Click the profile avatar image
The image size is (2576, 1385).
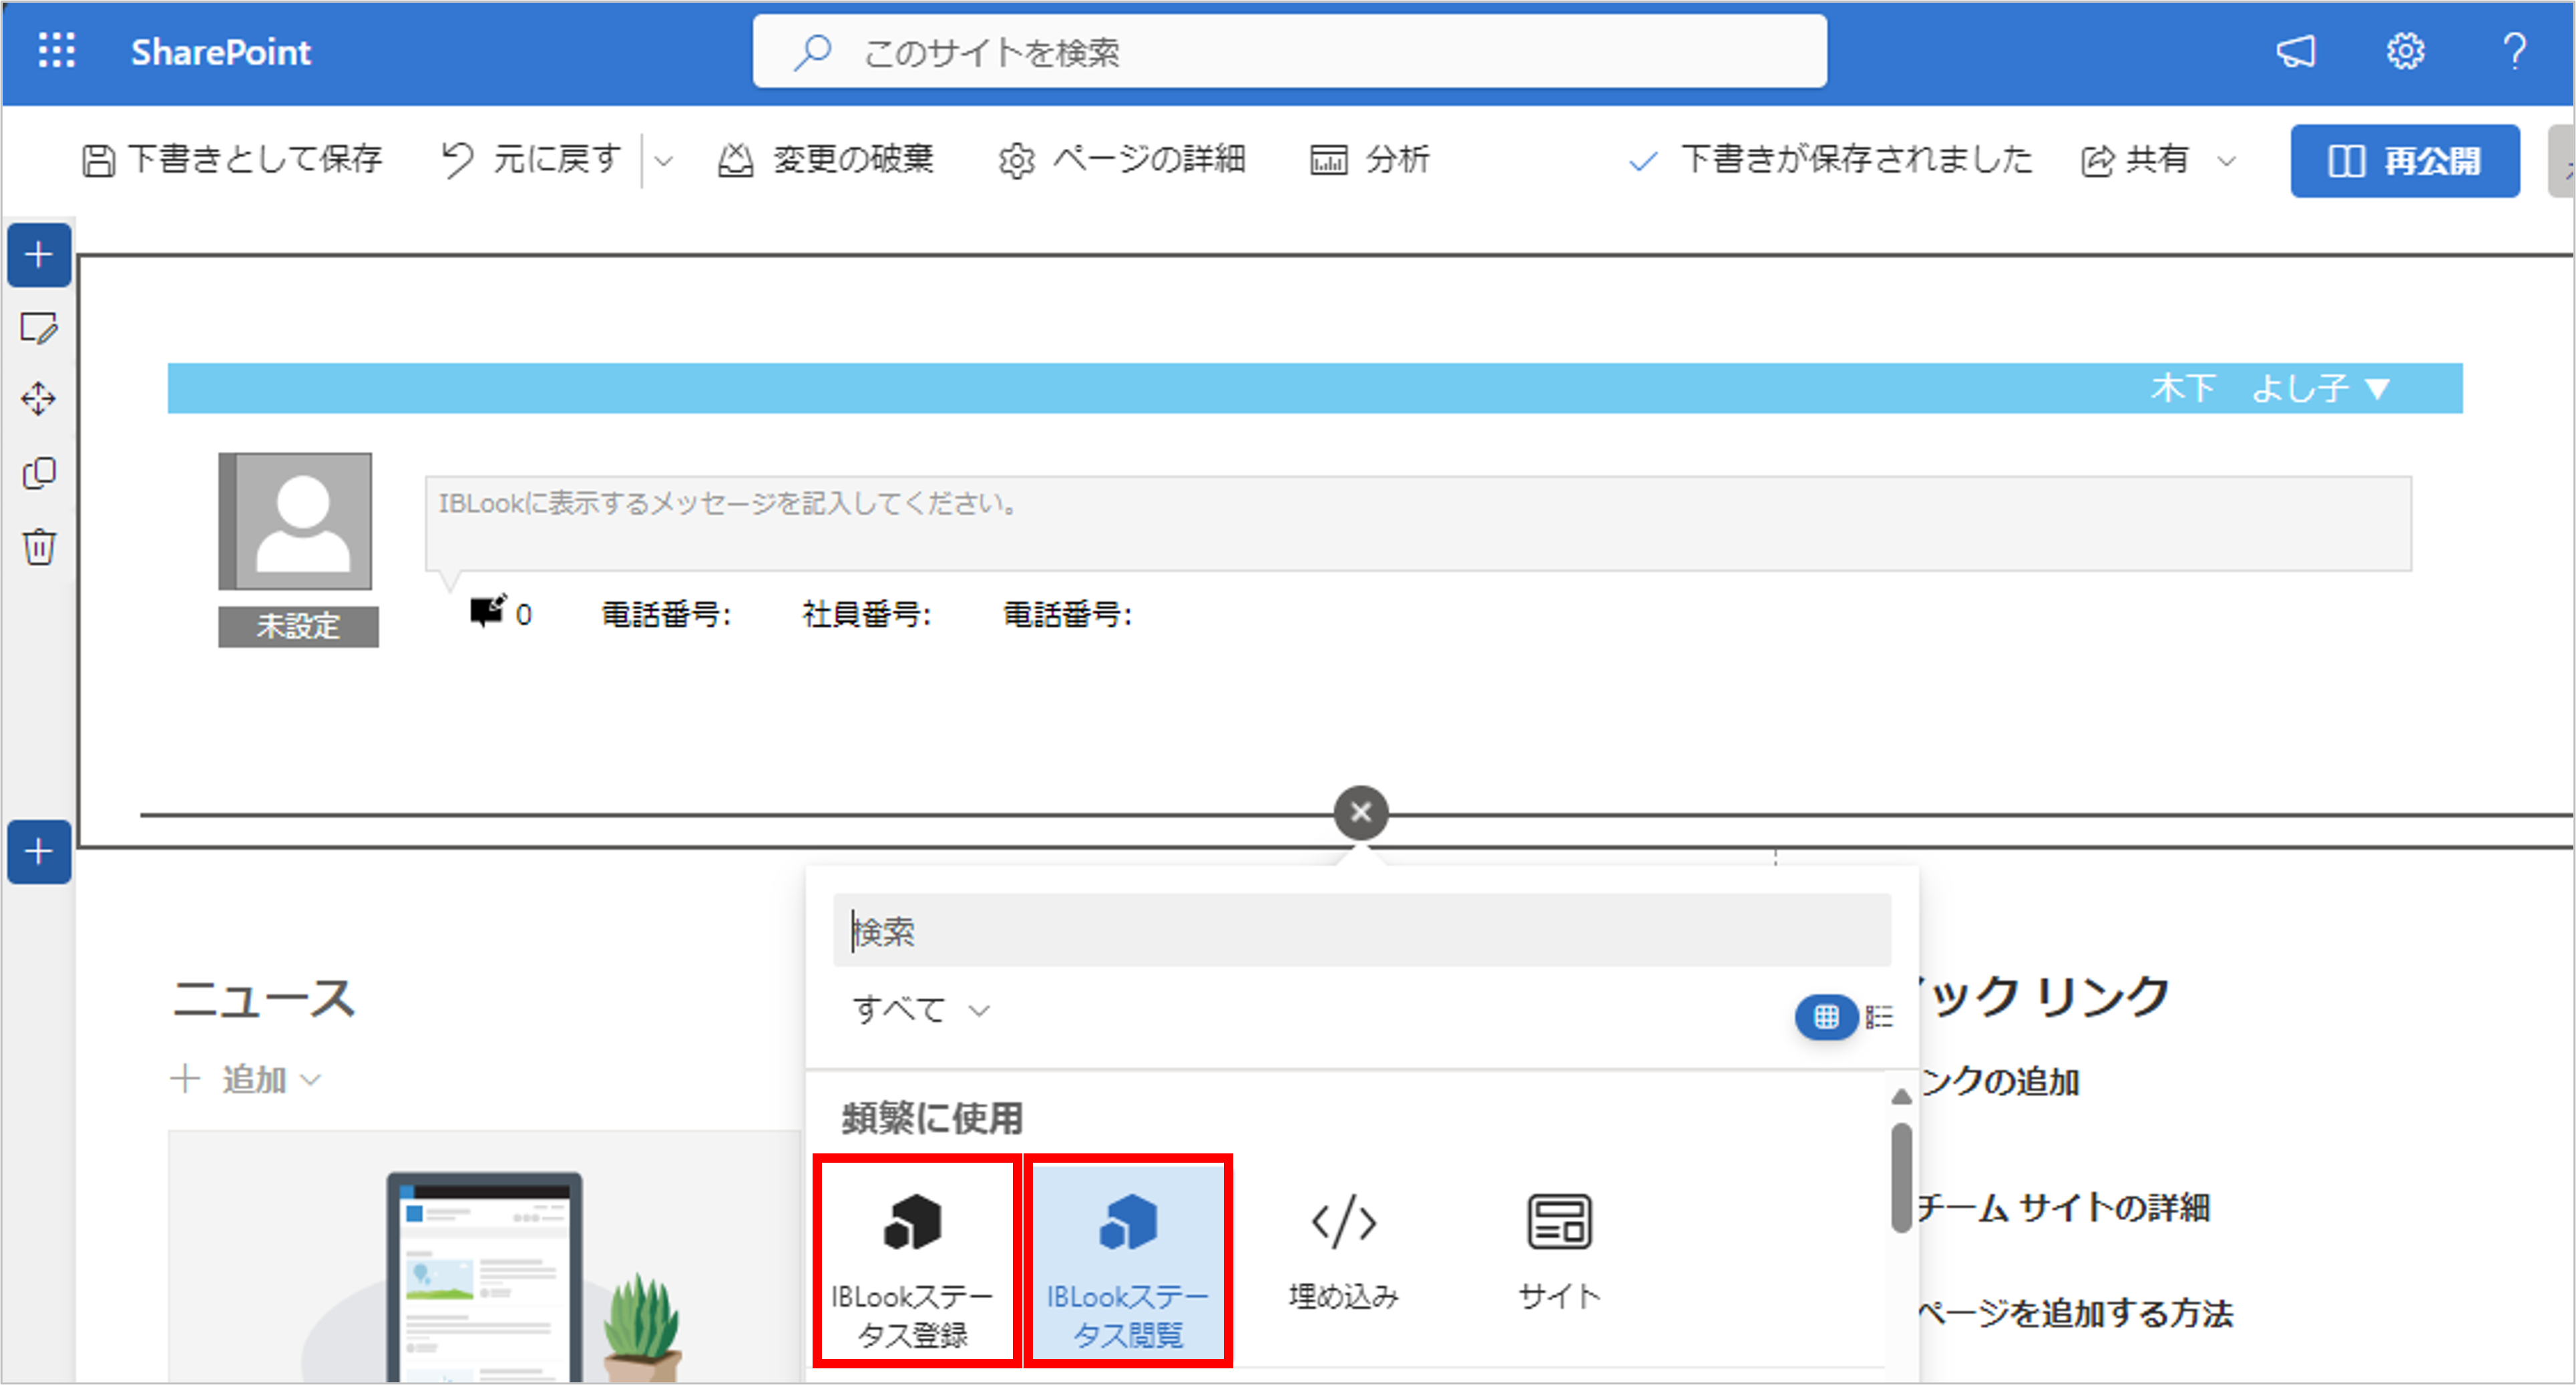[296, 521]
